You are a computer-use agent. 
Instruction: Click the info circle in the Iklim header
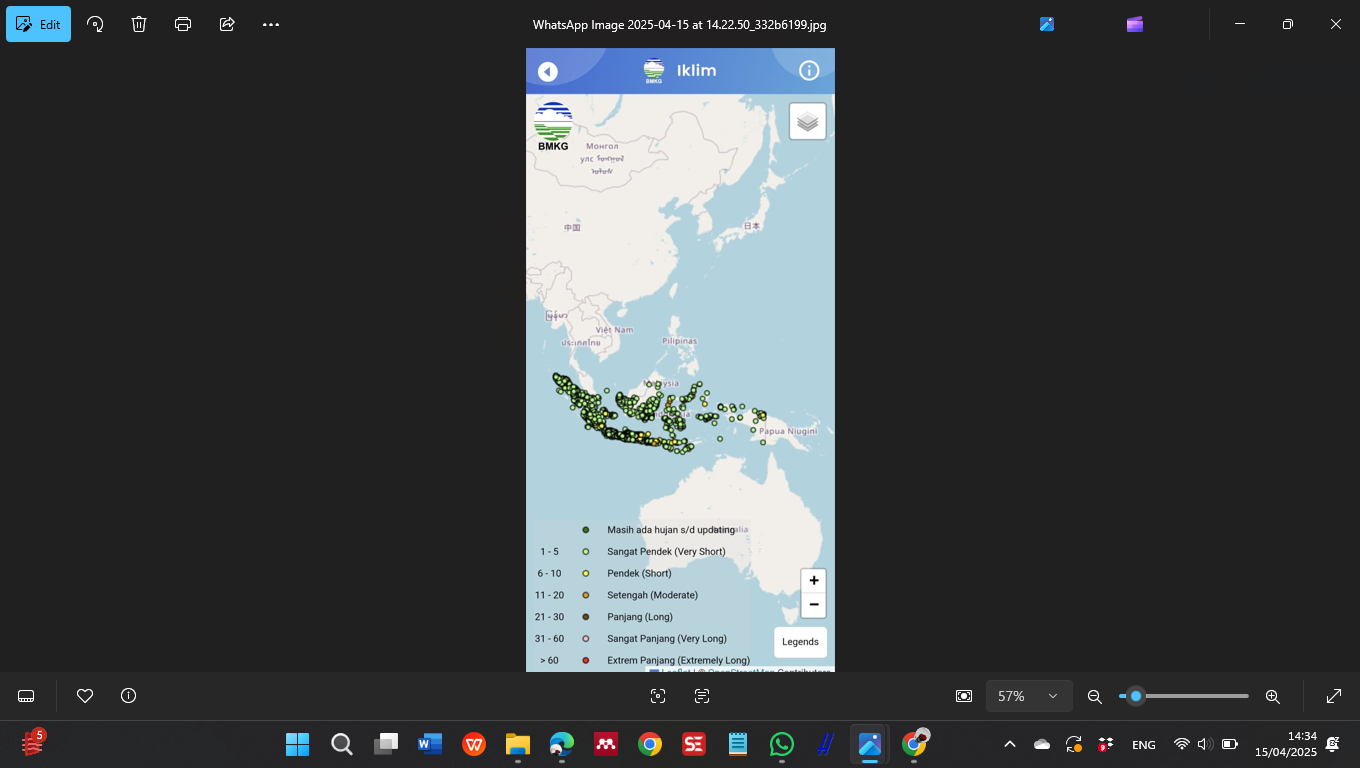tap(809, 70)
